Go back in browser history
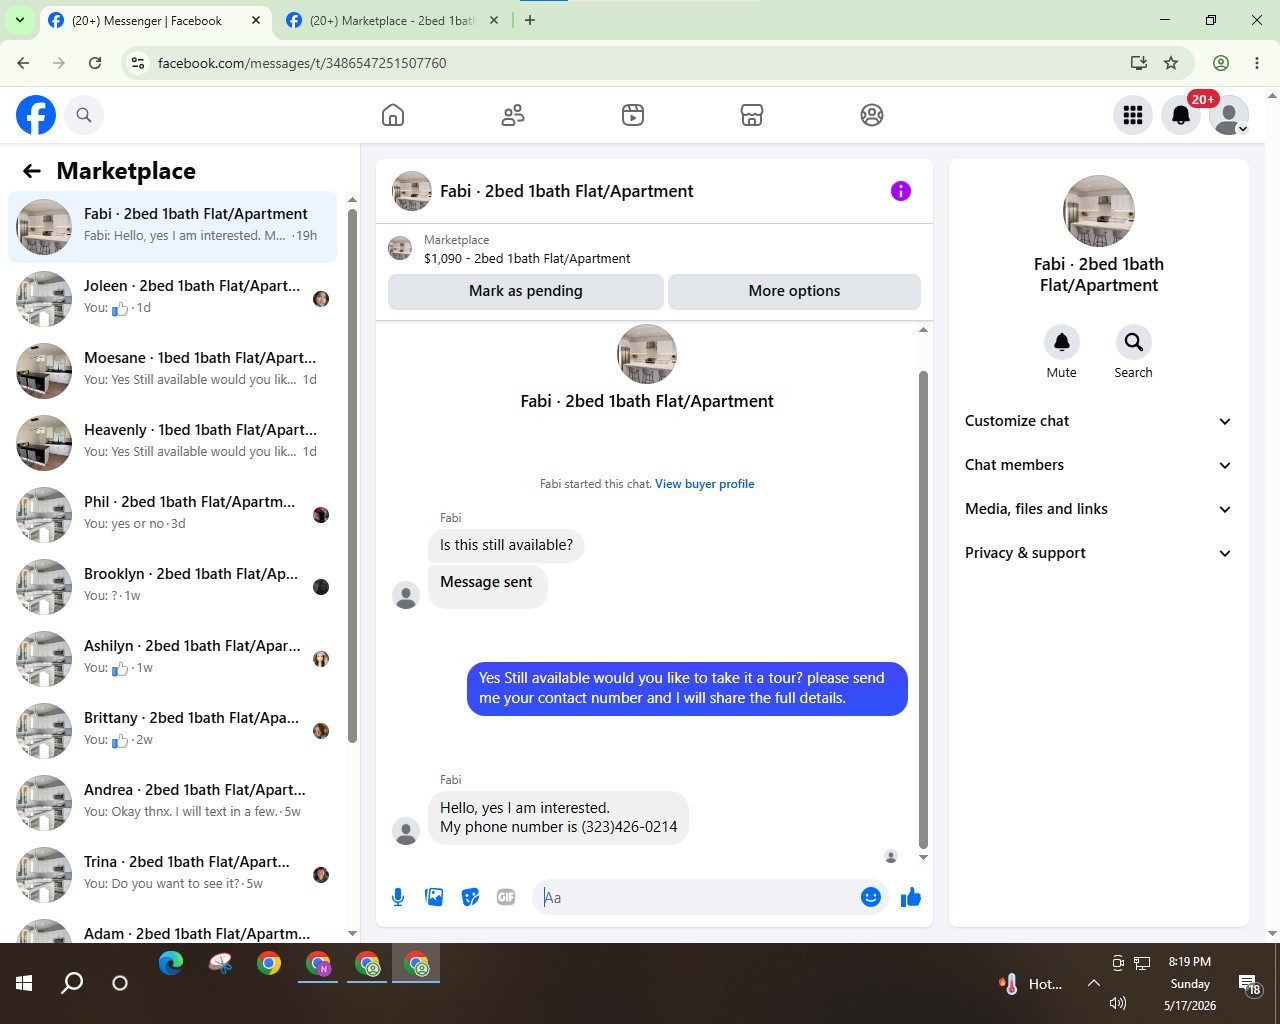 pos(23,63)
